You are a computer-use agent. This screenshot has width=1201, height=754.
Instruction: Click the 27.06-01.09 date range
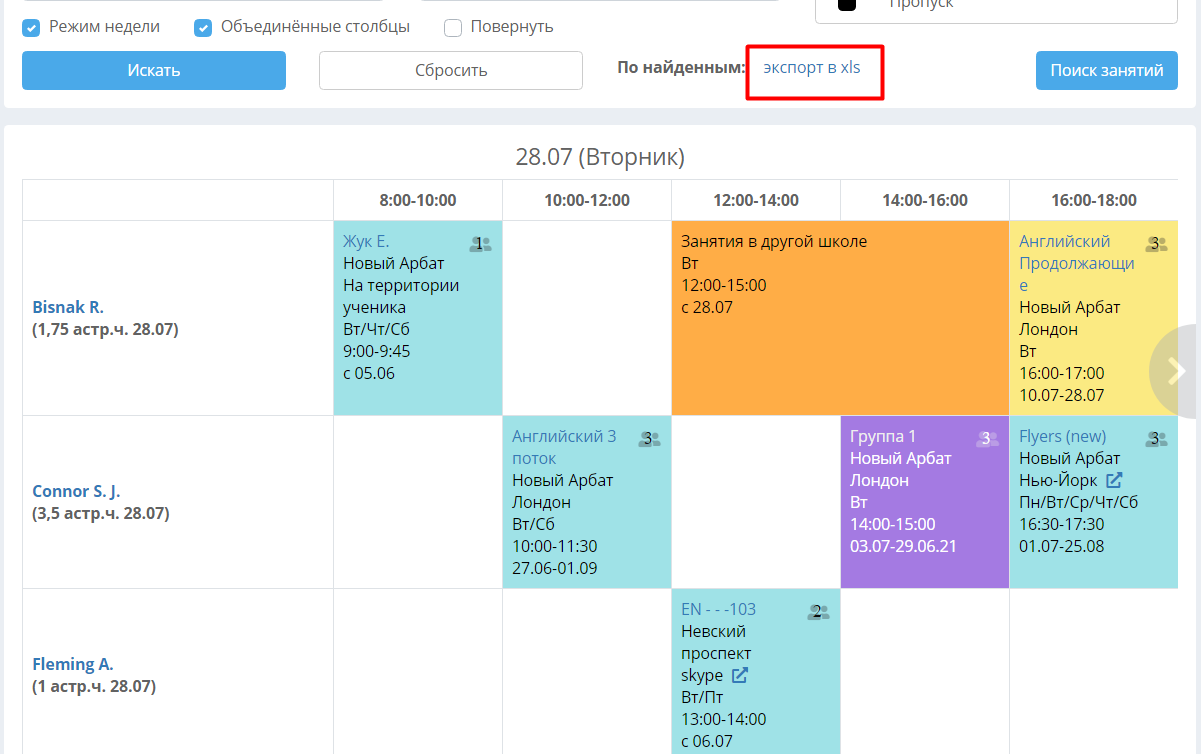pos(555,568)
